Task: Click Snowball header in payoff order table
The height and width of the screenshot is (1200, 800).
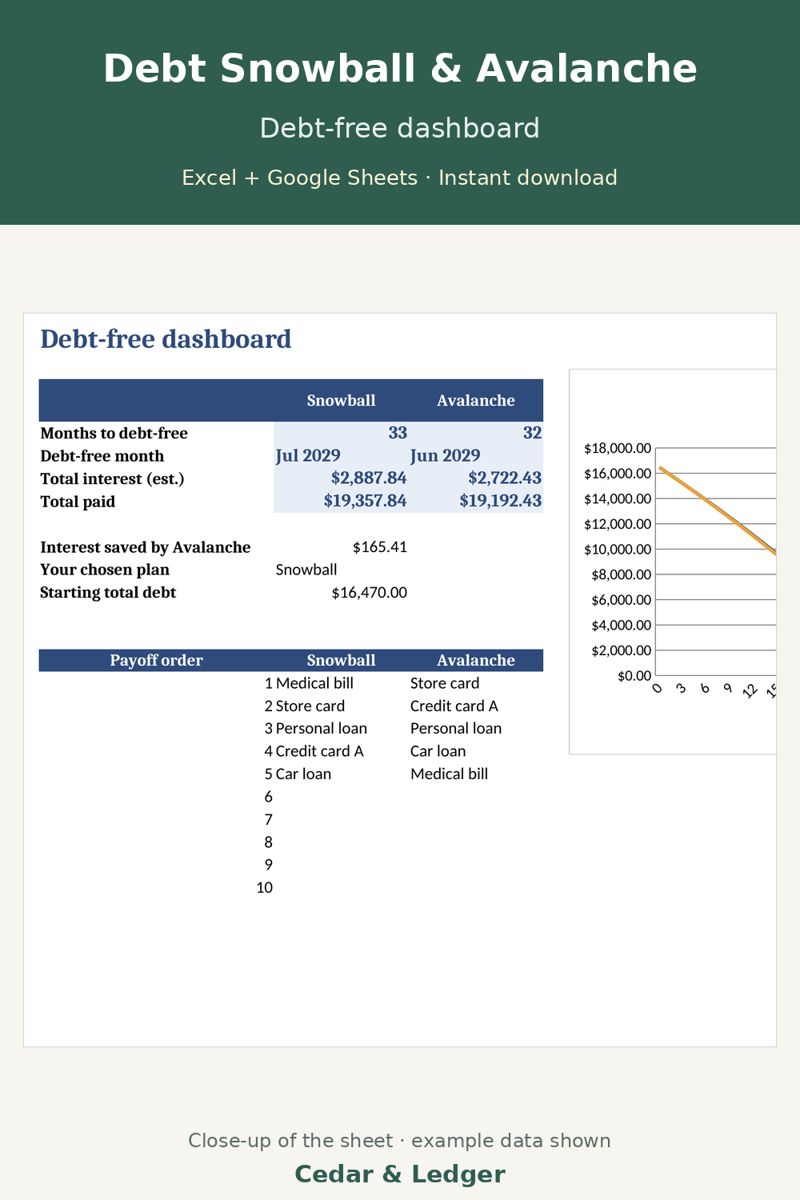Action: 341,660
